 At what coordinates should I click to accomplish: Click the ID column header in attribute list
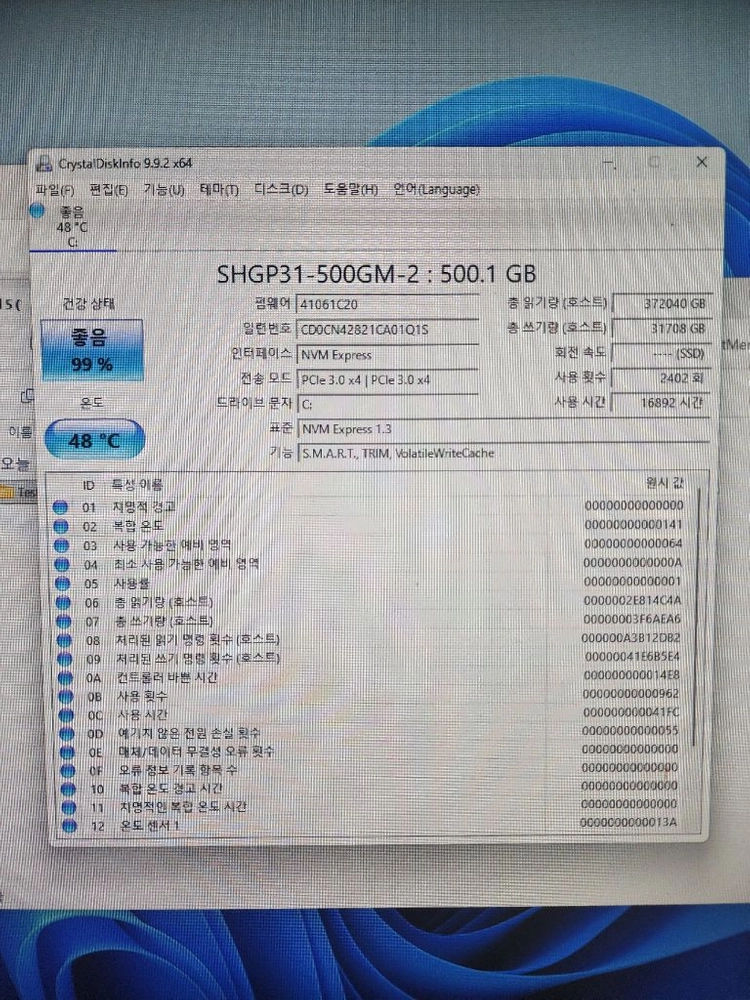[89, 486]
